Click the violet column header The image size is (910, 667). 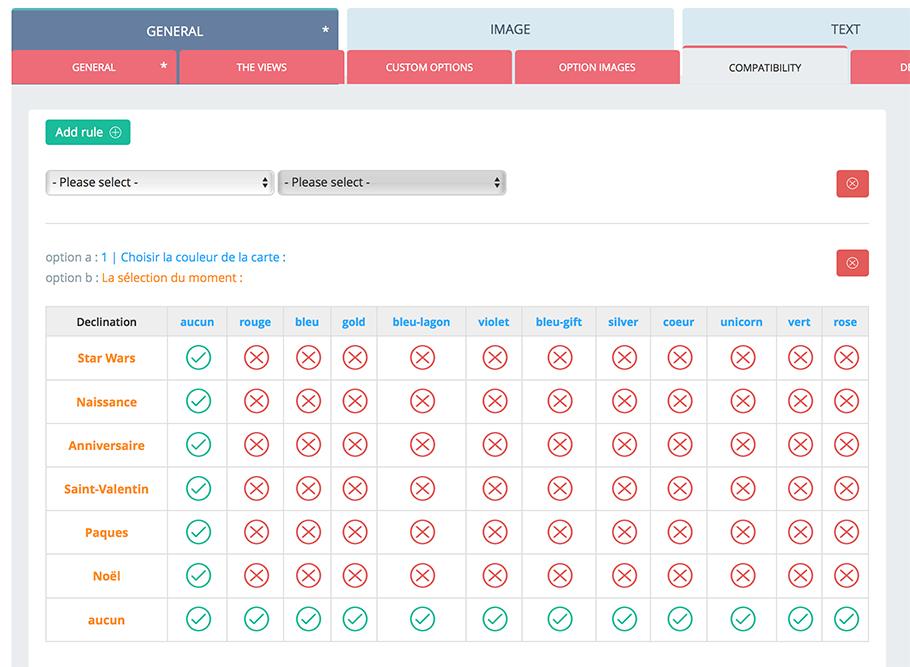tap(493, 322)
